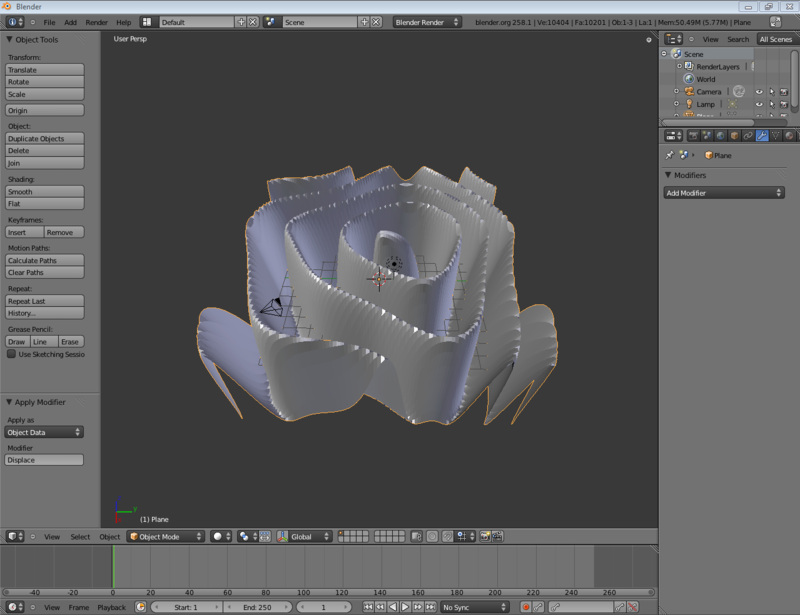Open the Blender Render engine dropdown
Viewport: 800px width, 615px height.
click(x=428, y=22)
